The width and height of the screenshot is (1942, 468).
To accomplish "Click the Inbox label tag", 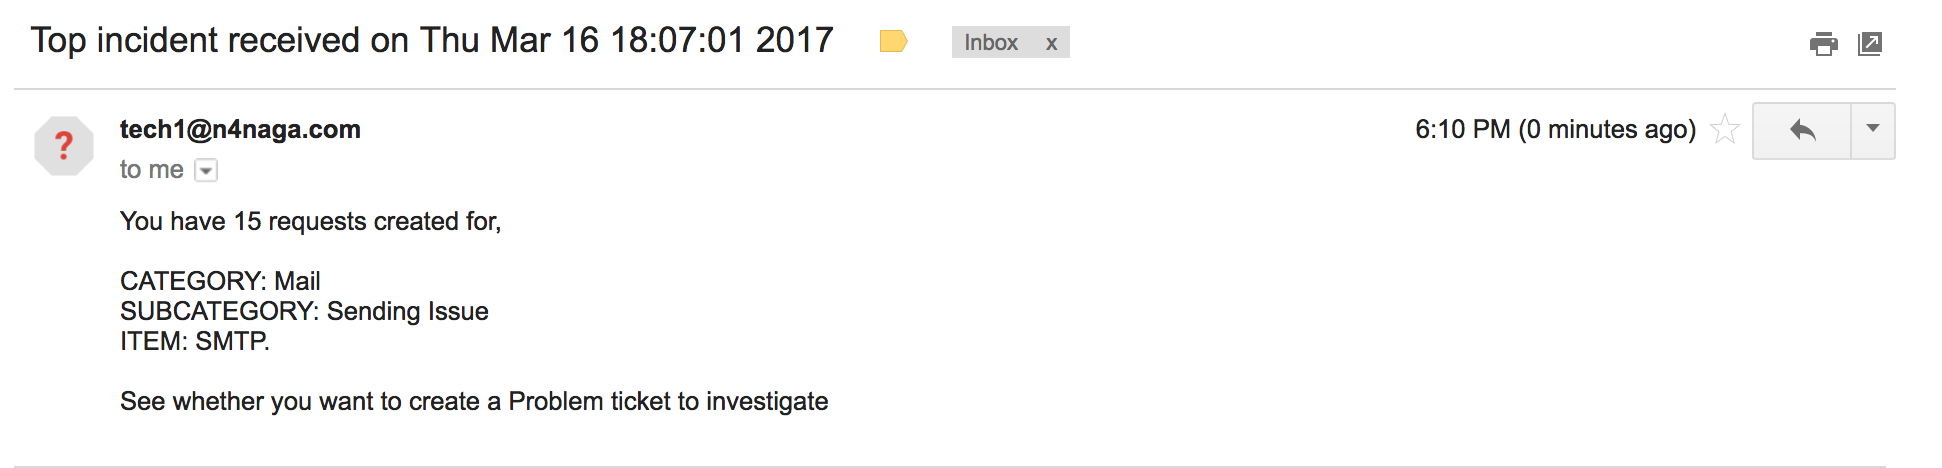I will (990, 43).
